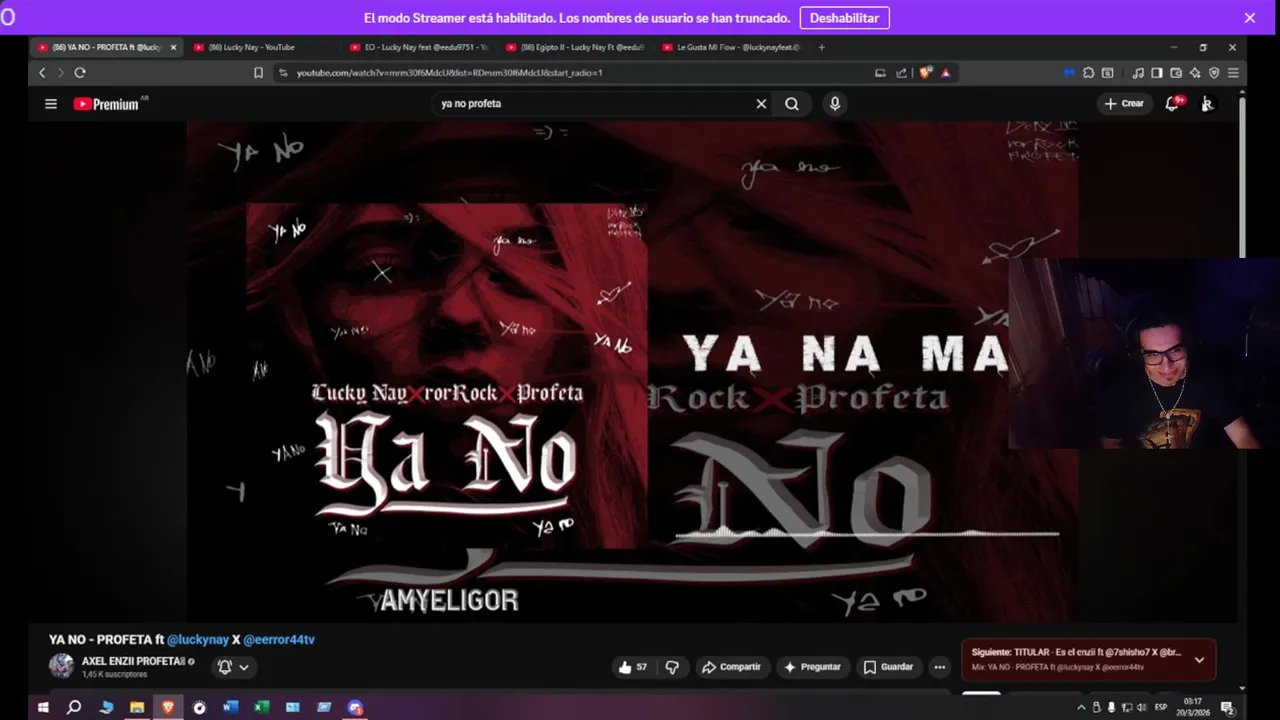
Task: Open the Windows Start menu
Action: coord(43,707)
